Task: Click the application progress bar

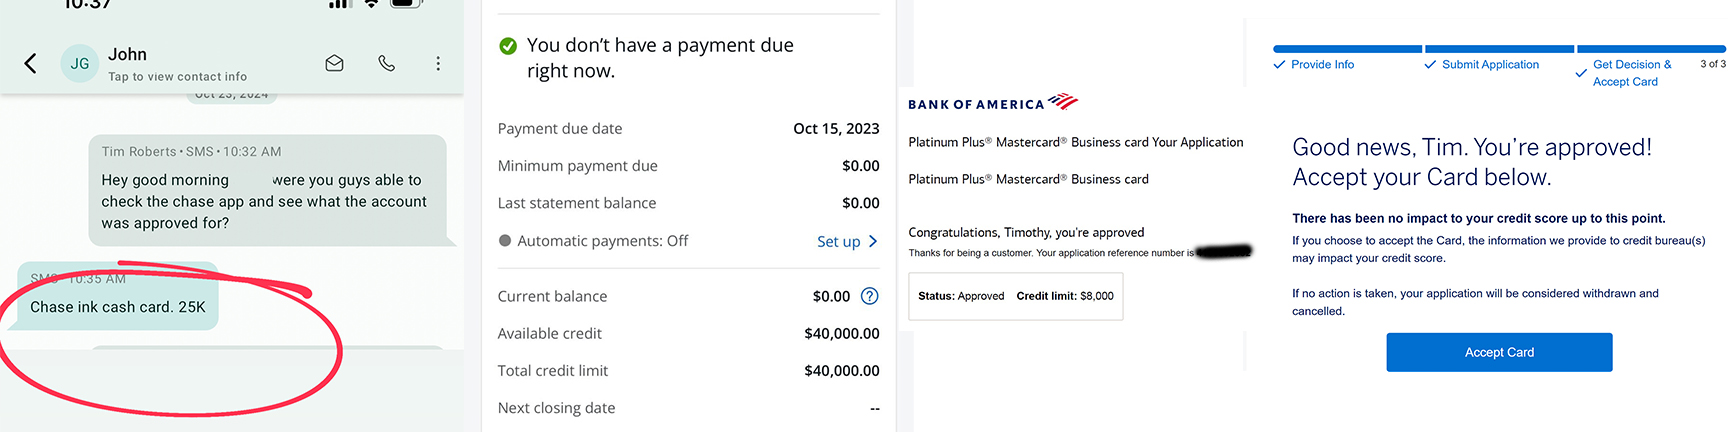Action: [x=1498, y=48]
